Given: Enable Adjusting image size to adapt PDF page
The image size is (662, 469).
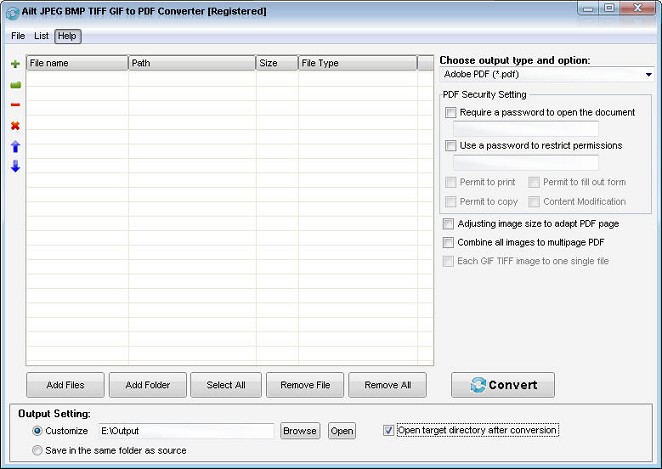Looking at the screenshot, I should 448,224.
